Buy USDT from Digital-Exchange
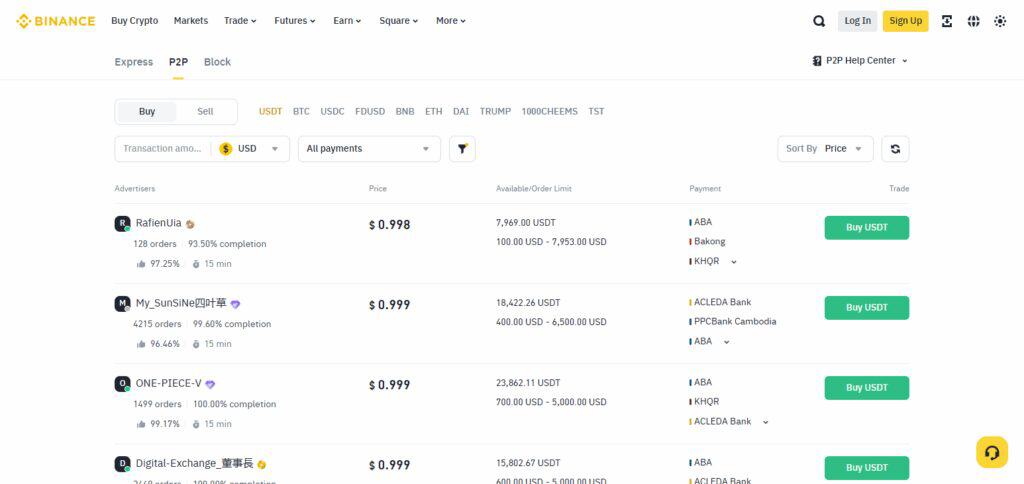This screenshot has width=1024, height=484. 867,468
